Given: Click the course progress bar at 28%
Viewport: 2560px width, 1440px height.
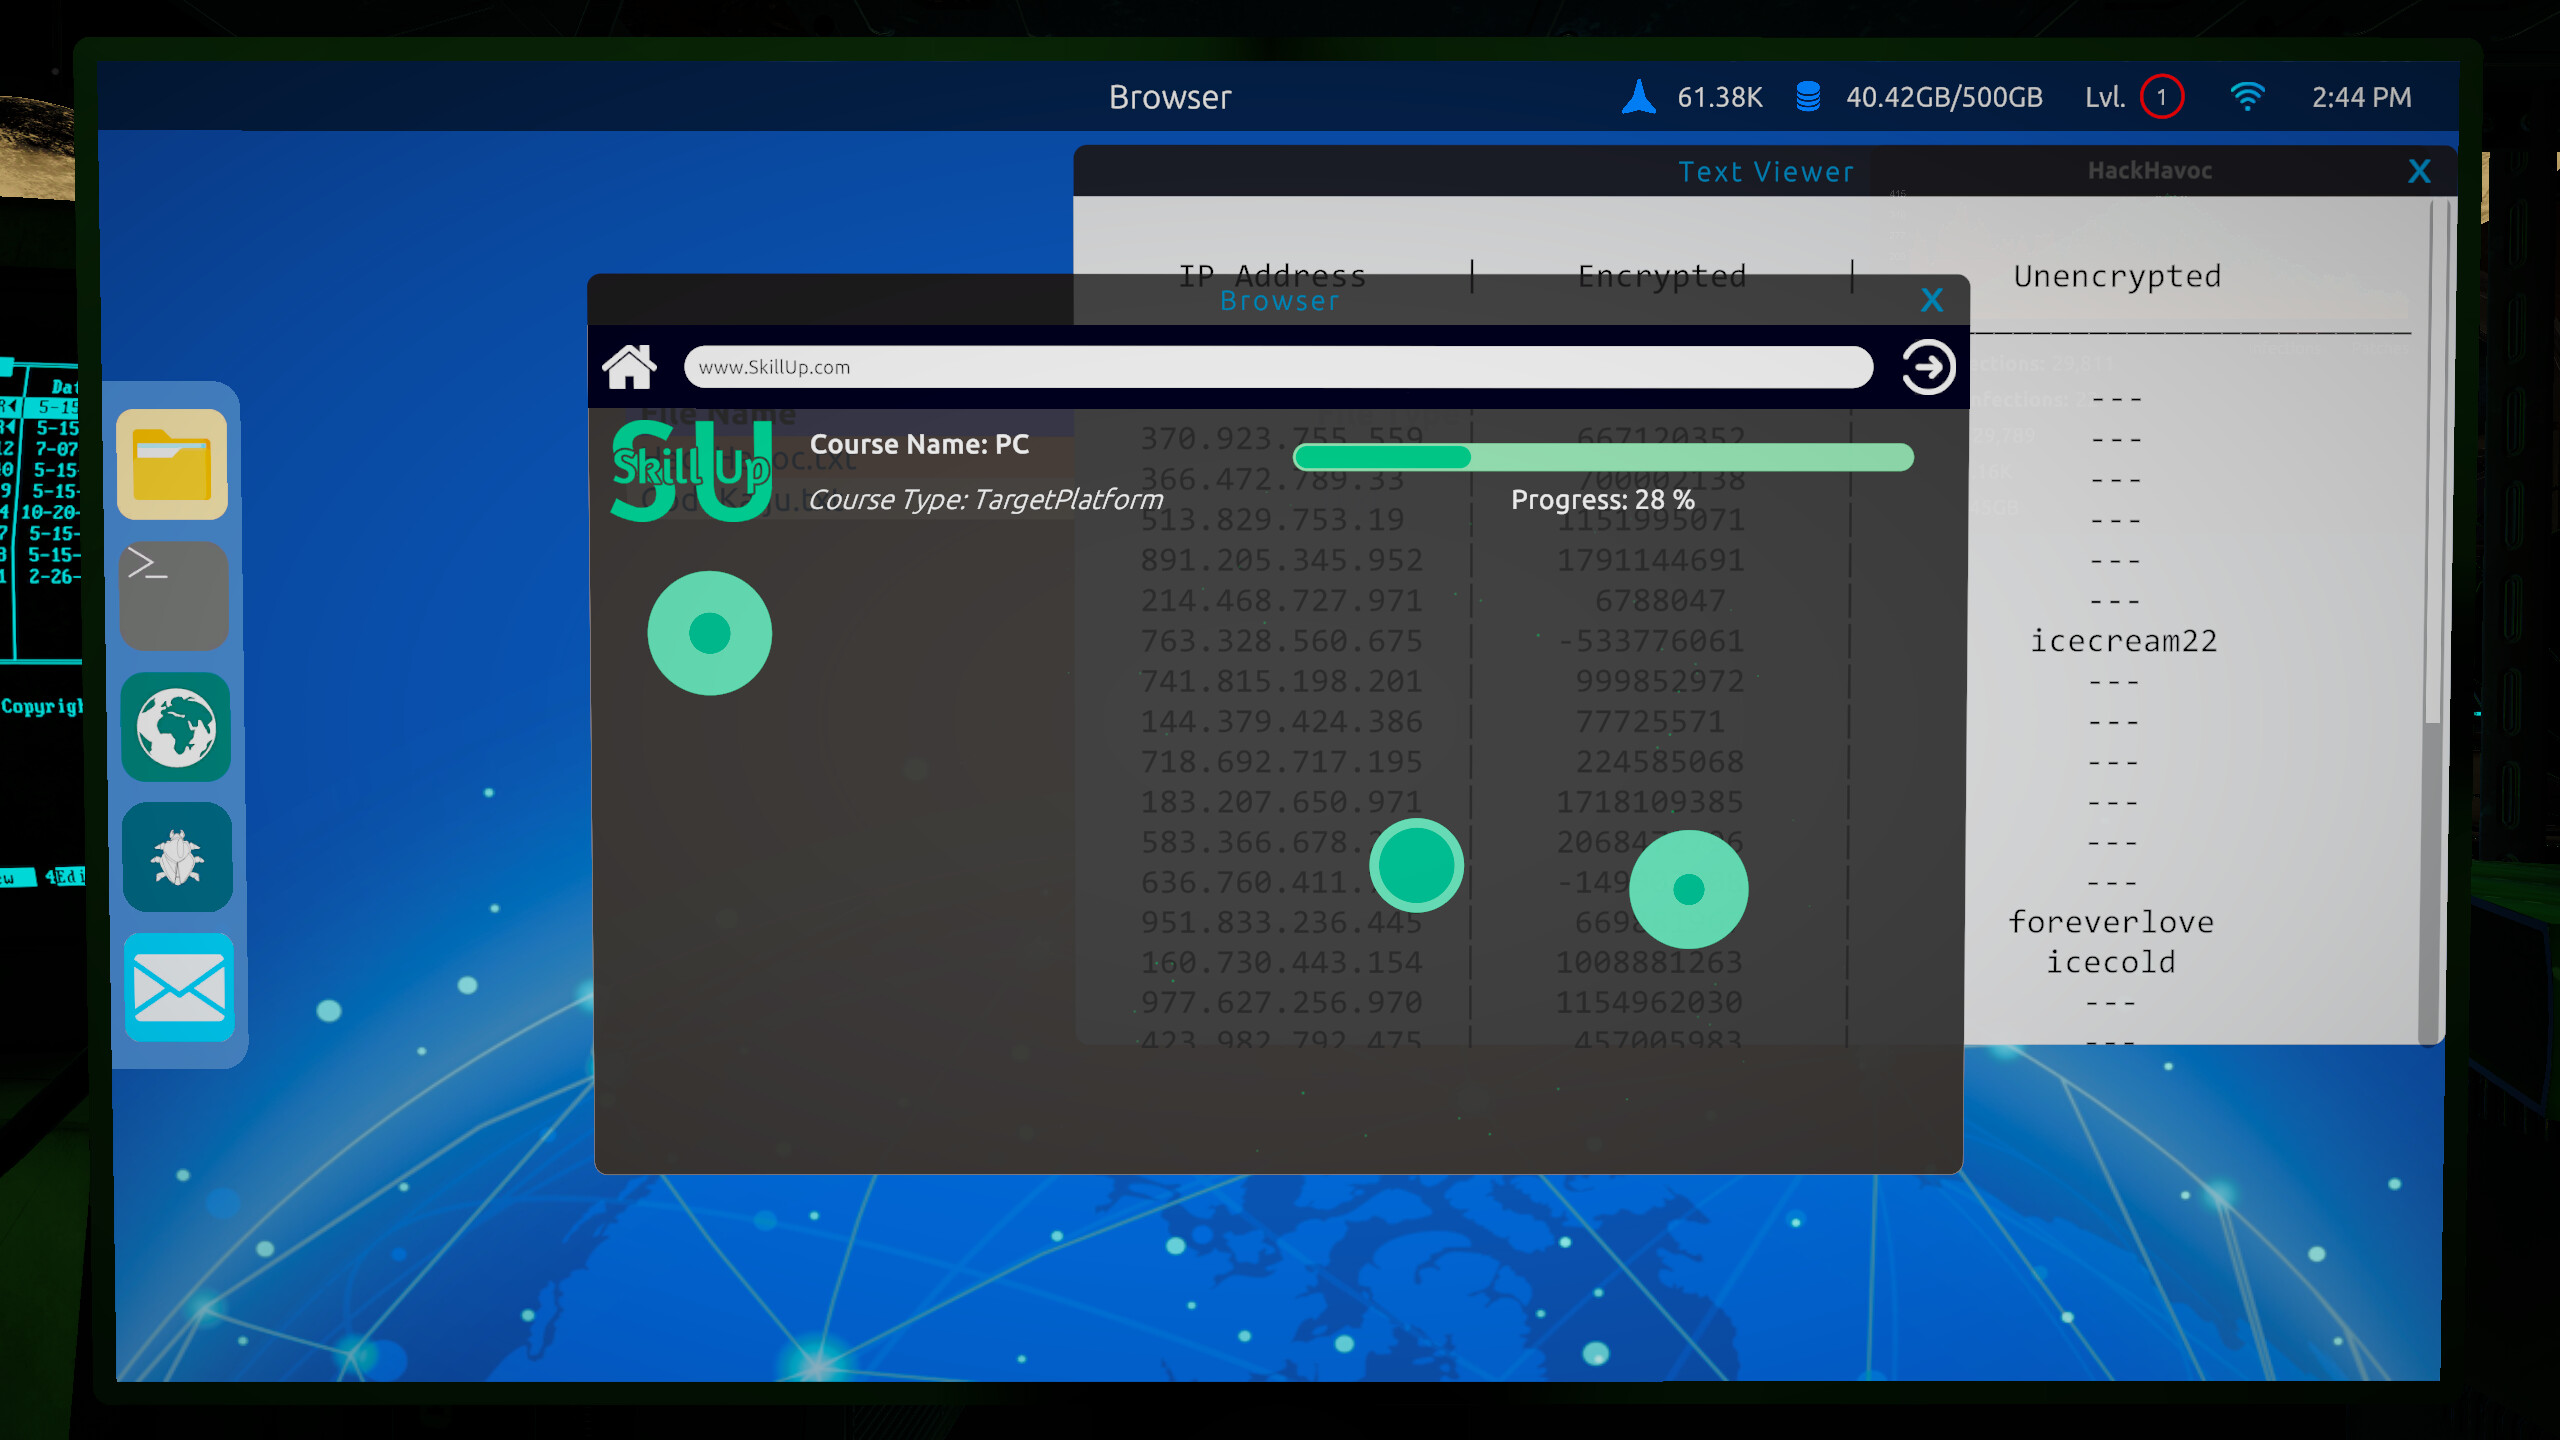Looking at the screenshot, I should [x=1603, y=457].
